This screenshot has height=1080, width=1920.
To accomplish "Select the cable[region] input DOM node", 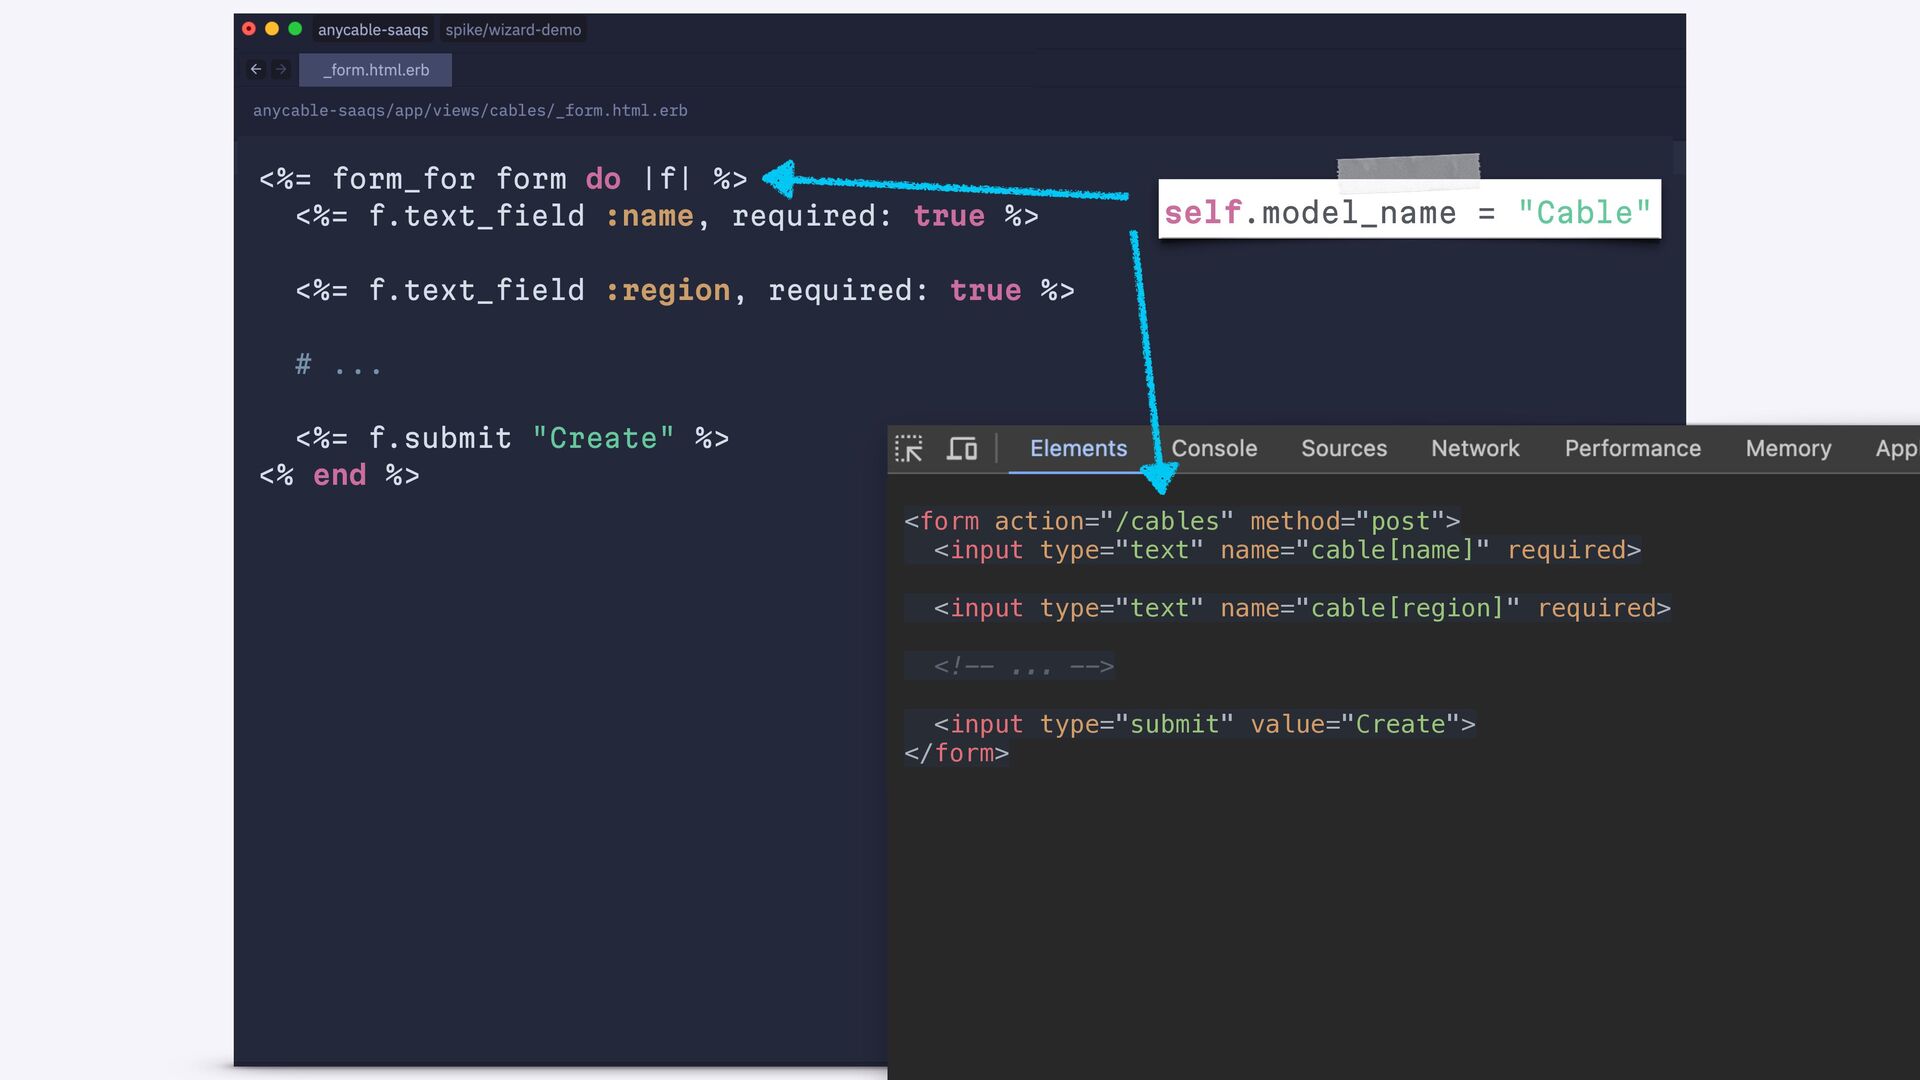I will coord(1301,608).
